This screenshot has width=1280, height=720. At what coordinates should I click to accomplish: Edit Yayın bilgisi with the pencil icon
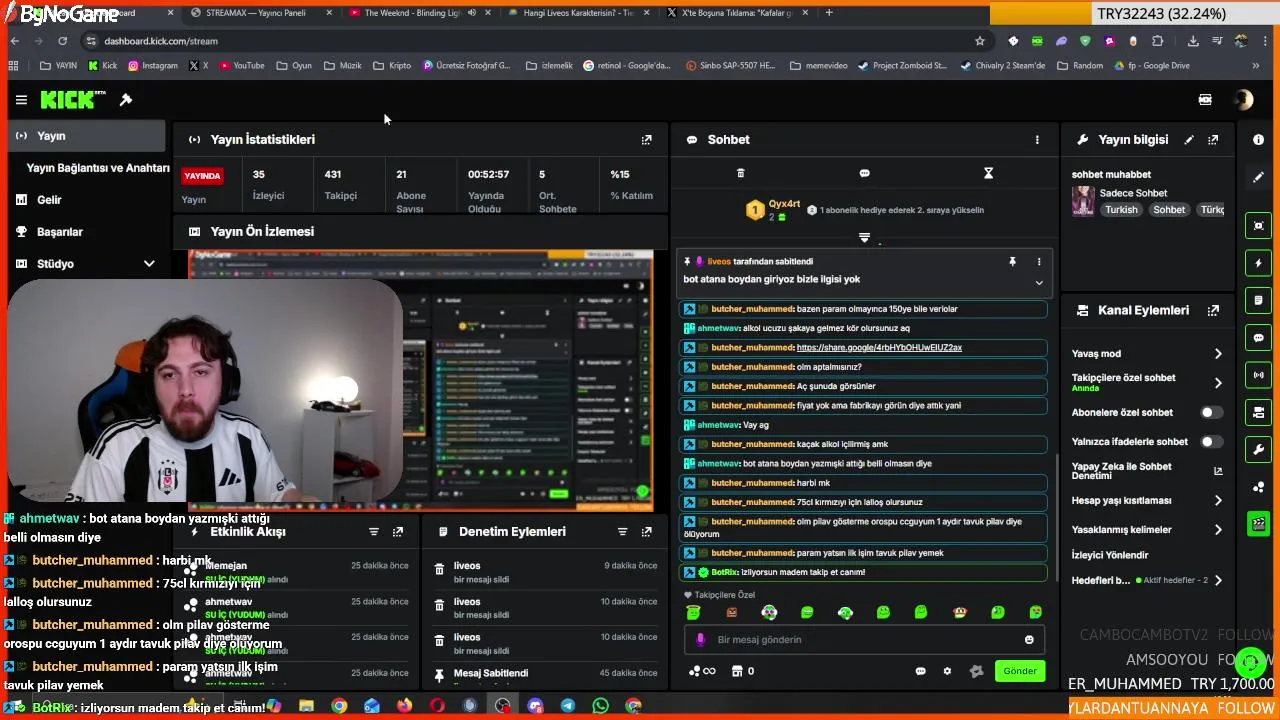(1189, 140)
